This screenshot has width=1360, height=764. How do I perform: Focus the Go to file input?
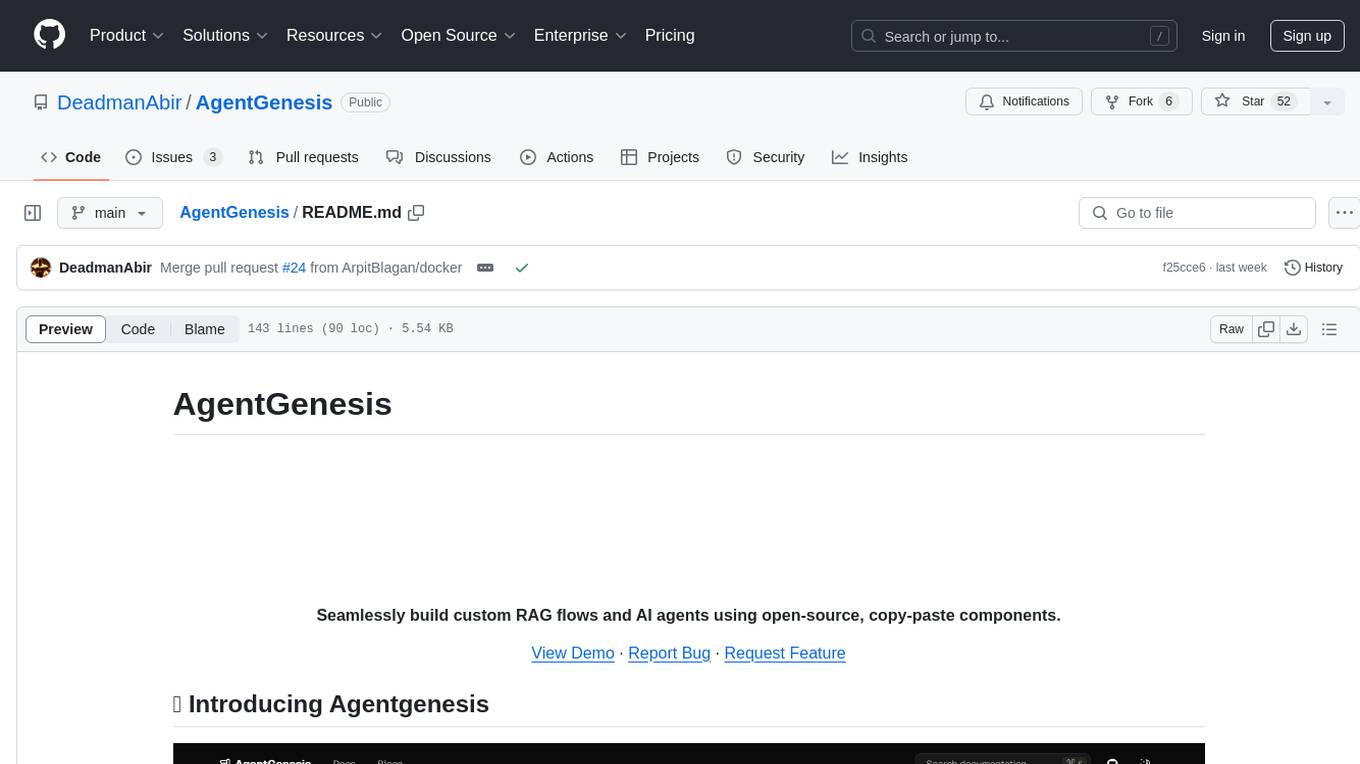pyautogui.click(x=1197, y=213)
